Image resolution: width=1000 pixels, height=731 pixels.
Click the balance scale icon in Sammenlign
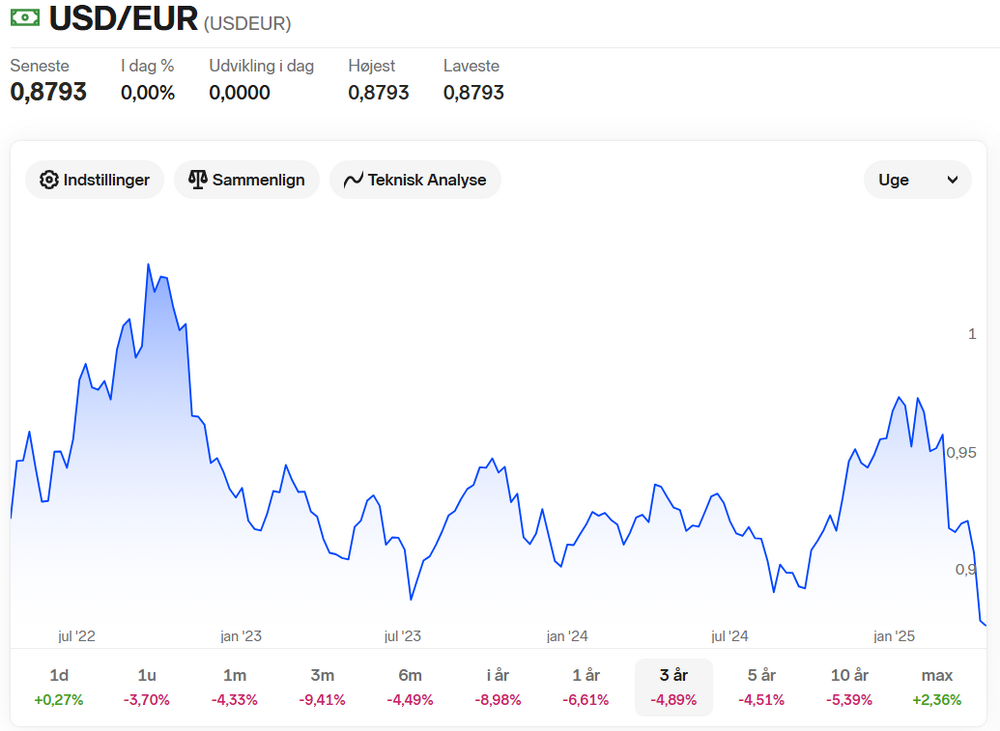pos(198,180)
